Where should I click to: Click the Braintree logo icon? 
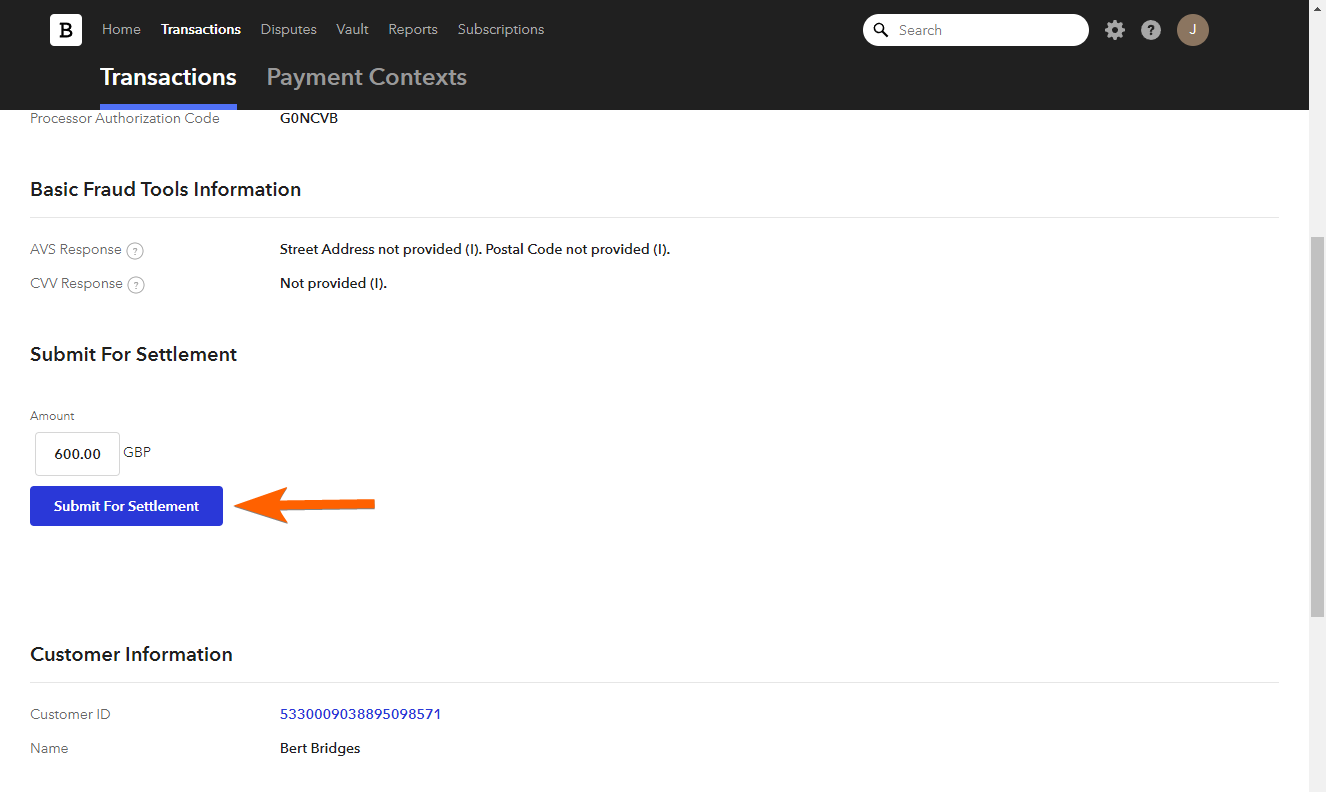[66, 30]
